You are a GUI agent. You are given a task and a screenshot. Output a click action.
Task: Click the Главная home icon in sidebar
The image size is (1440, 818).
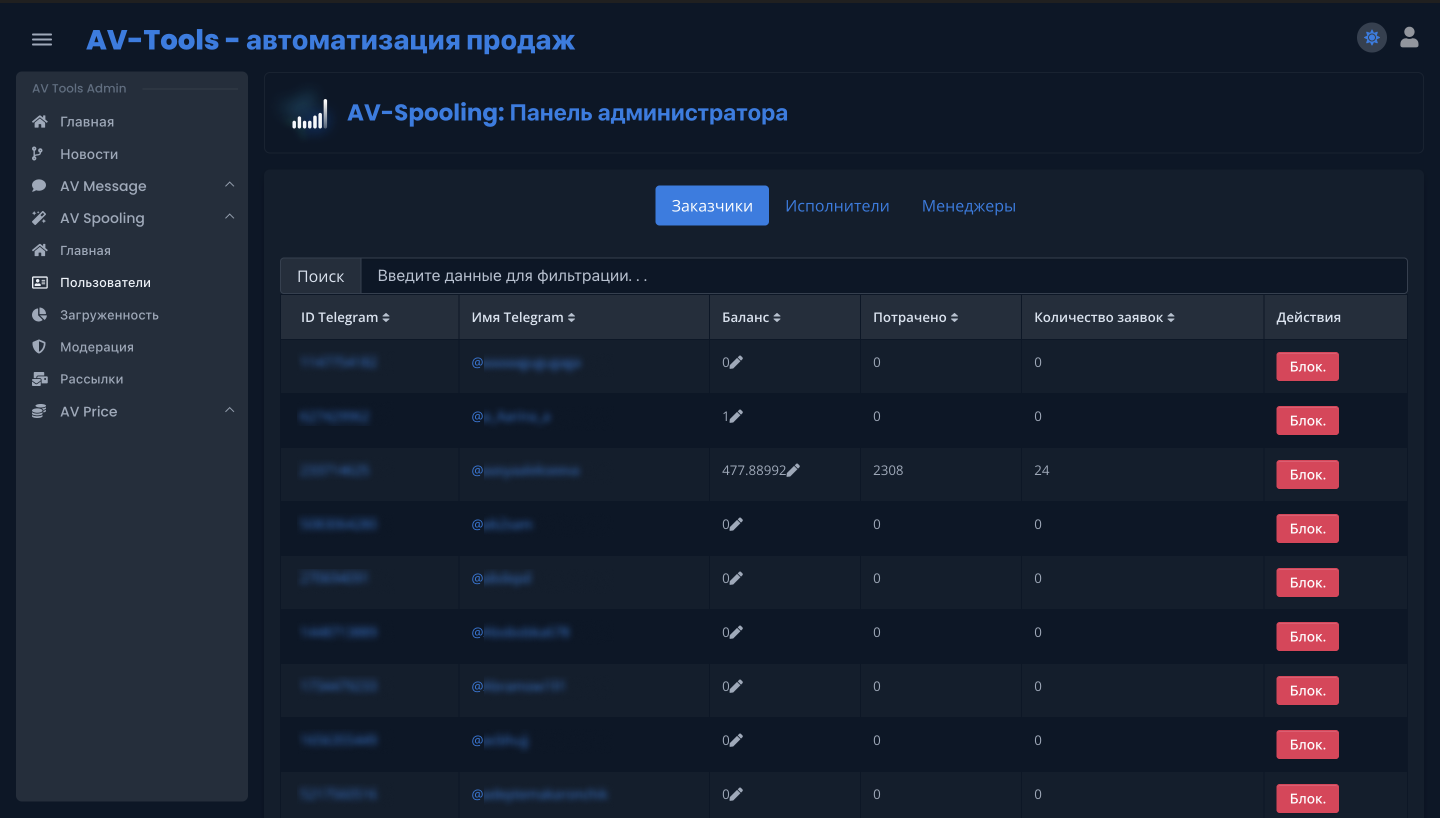coord(38,121)
